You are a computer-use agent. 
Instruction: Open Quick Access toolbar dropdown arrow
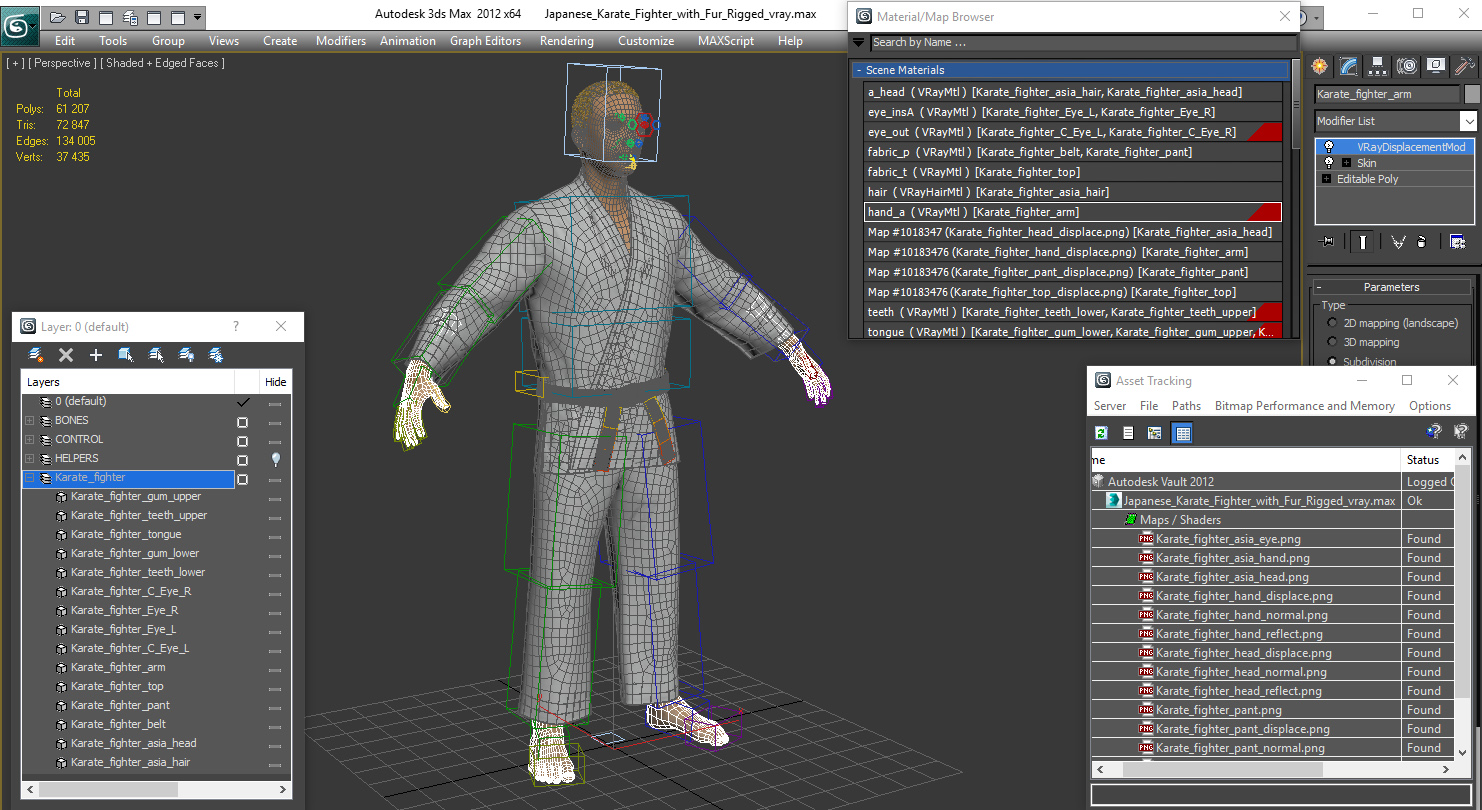tap(197, 17)
